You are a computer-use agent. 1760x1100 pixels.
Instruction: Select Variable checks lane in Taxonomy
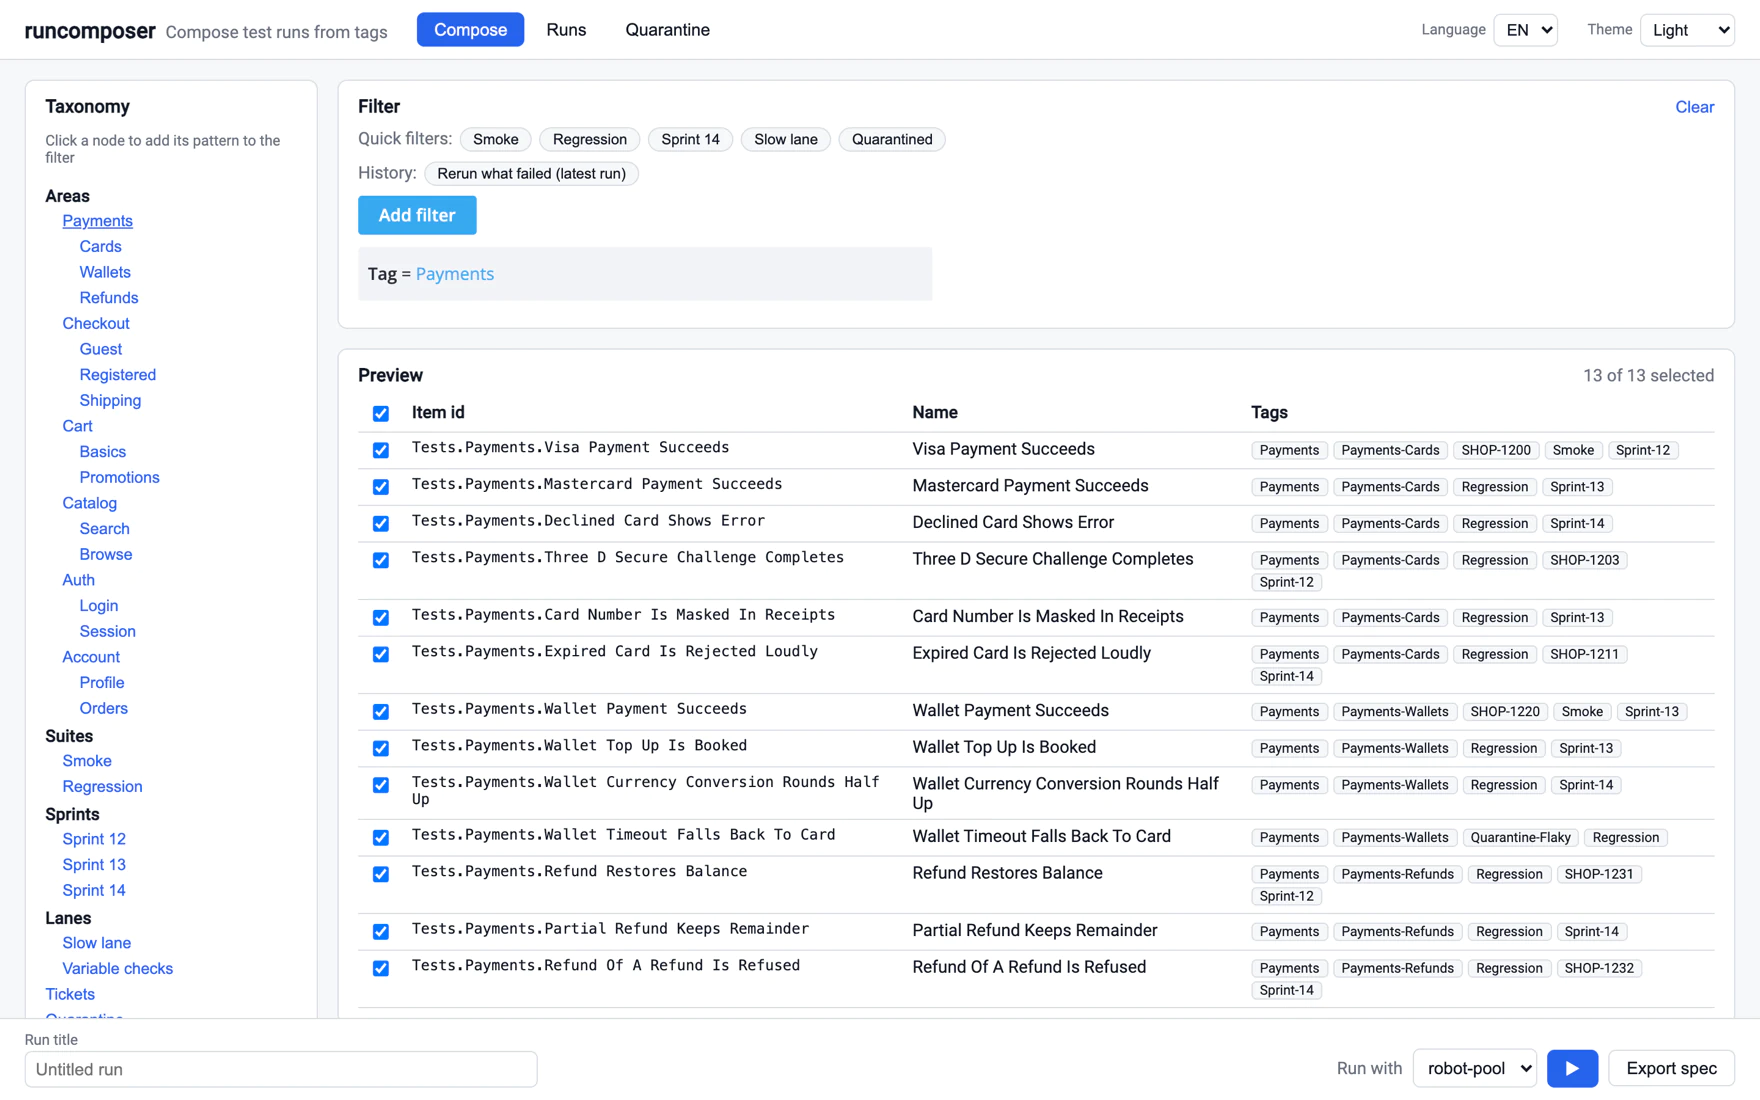coord(118,969)
